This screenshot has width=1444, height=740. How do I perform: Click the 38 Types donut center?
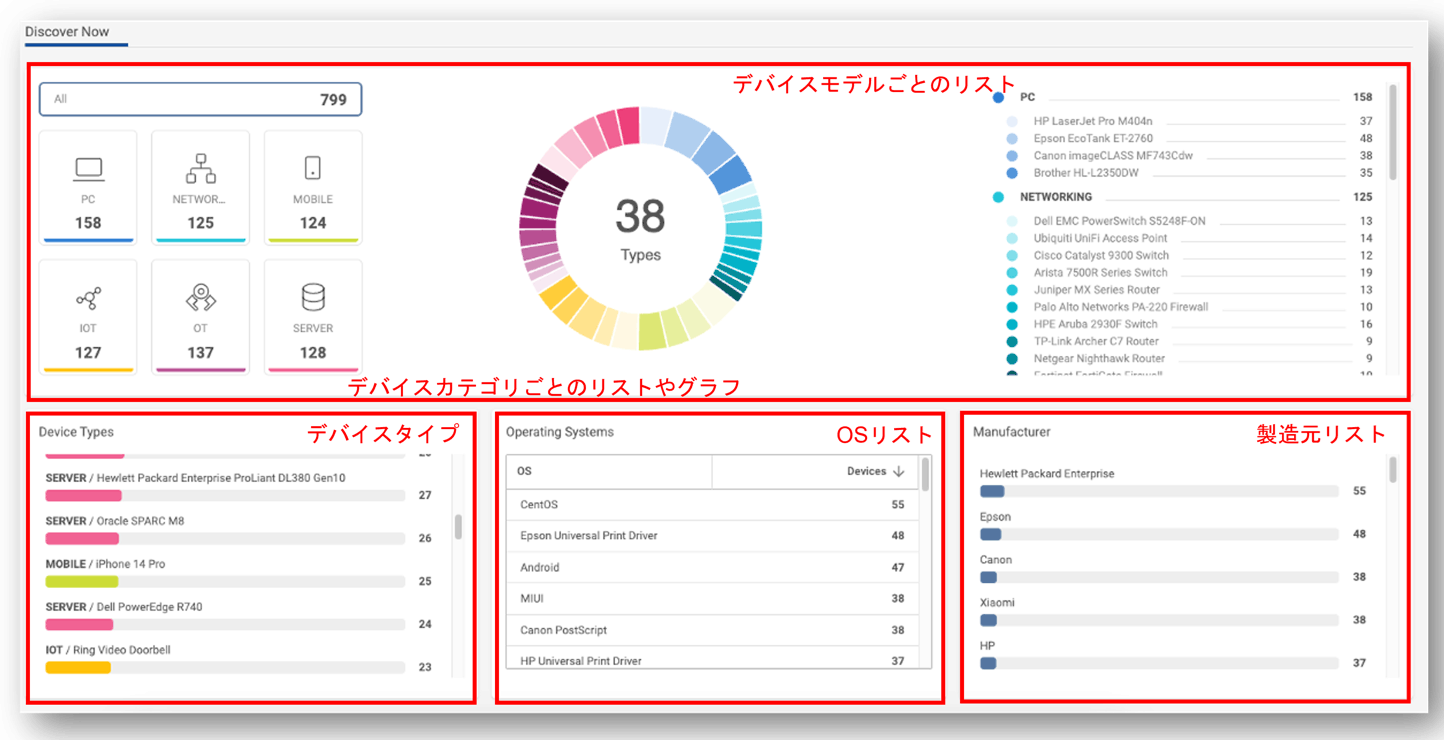pos(640,228)
